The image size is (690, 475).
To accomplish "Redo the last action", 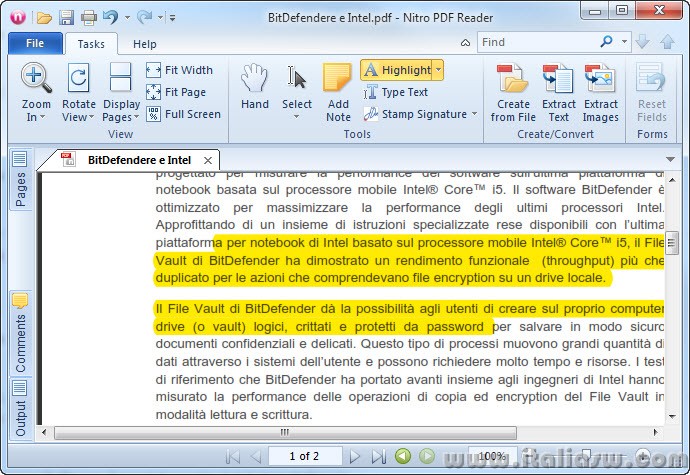I will point(144,17).
